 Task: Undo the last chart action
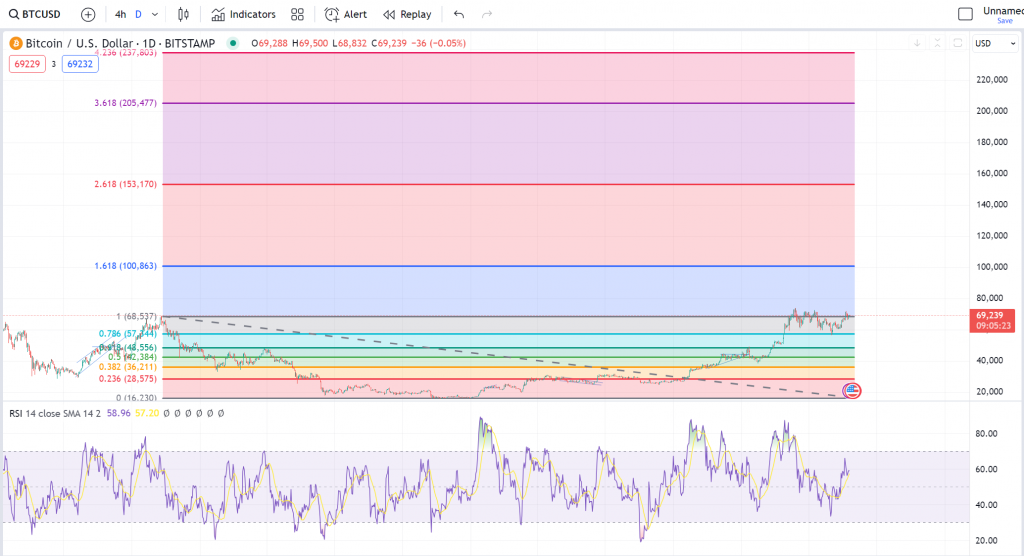[458, 14]
